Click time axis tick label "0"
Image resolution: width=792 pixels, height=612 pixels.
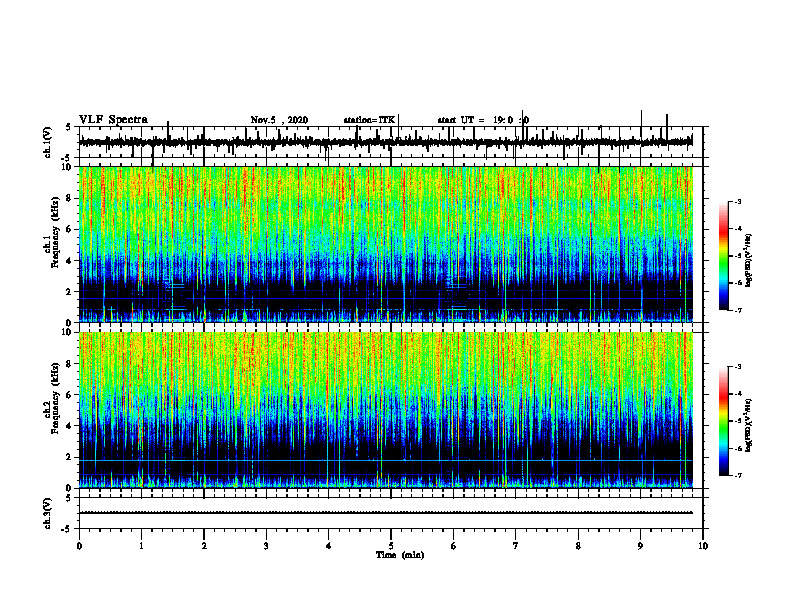click(x=79, y=546)
